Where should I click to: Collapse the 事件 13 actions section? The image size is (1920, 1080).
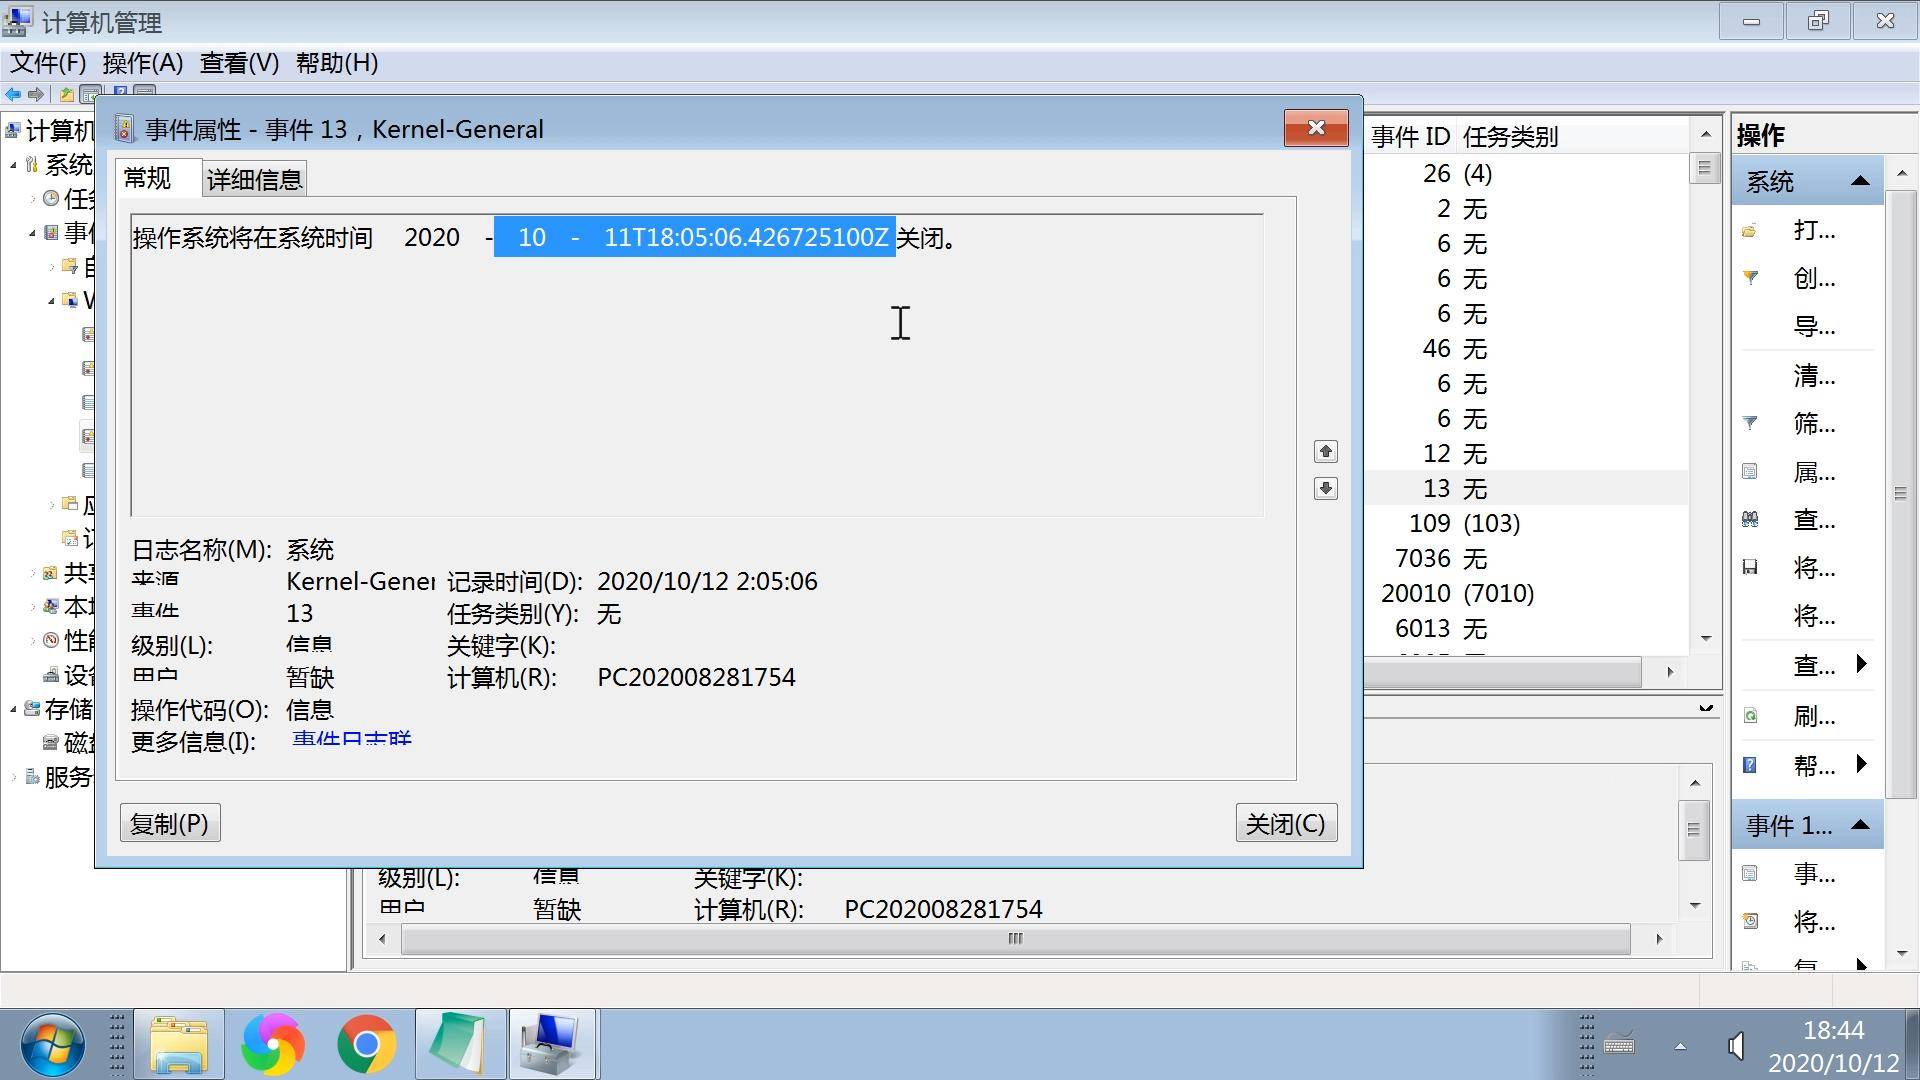coord(1860,825)
